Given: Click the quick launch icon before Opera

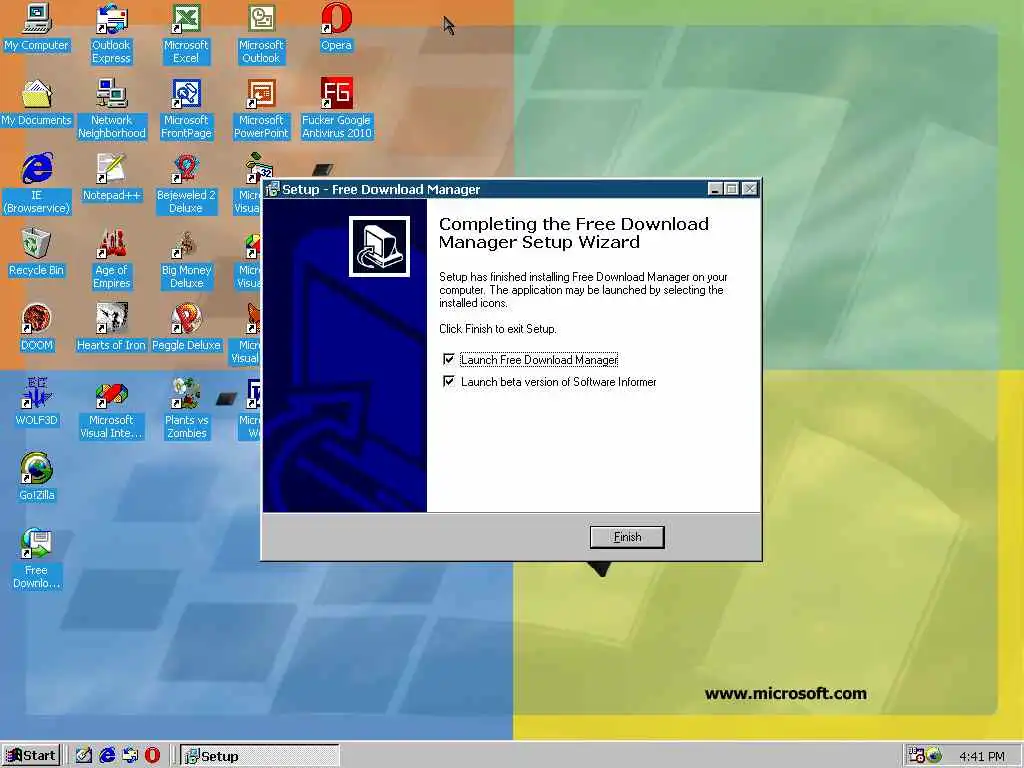Looking at the screenshot, I should [129, 756].
